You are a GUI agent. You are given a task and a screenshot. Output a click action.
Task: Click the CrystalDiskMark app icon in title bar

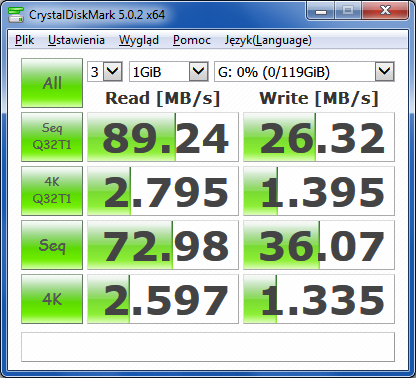pos(16,14)
